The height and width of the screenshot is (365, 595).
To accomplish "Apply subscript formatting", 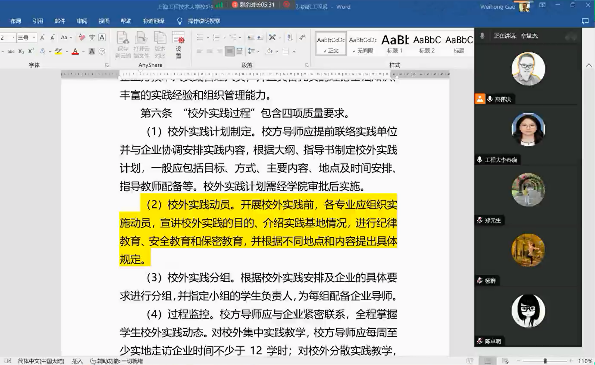I will coord(21,51).
